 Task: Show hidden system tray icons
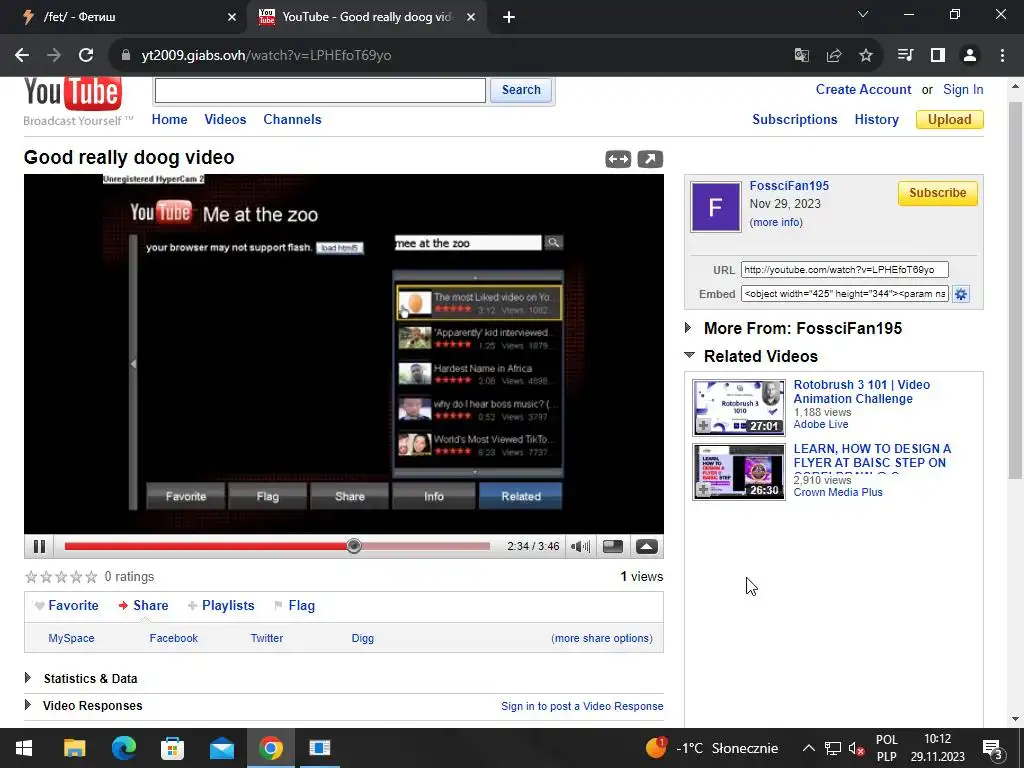point(808,748)
